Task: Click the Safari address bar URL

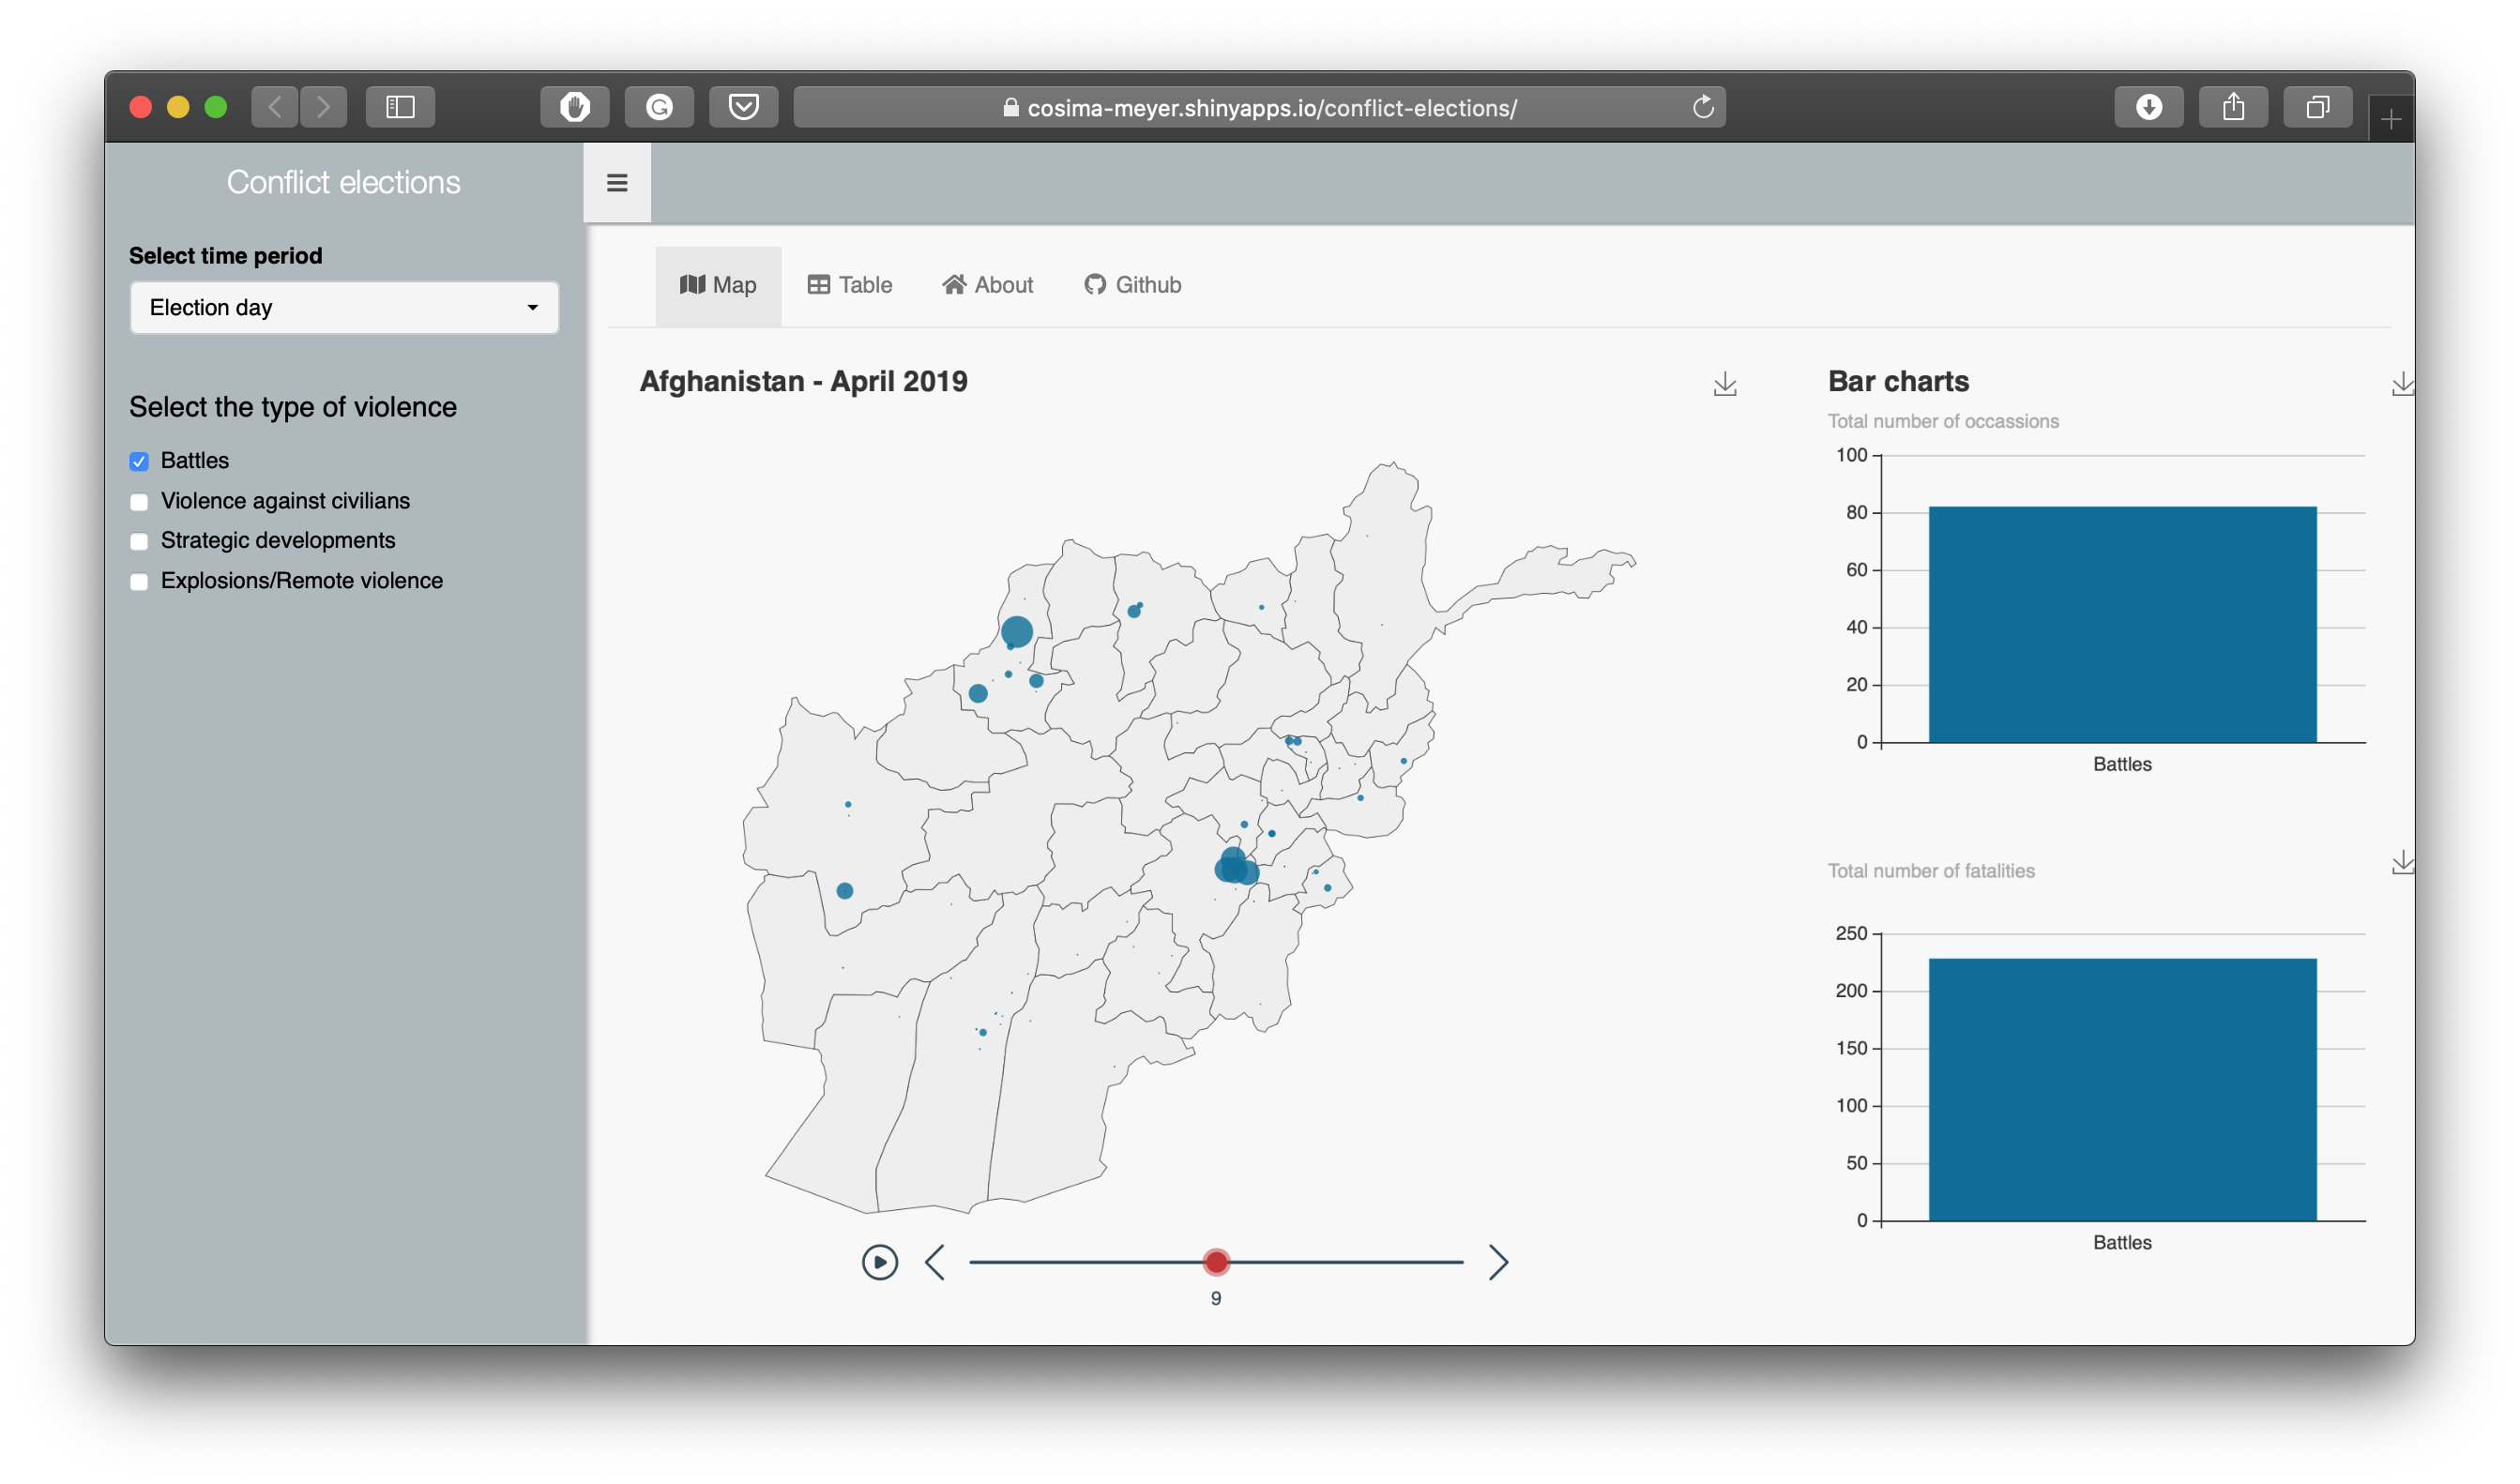Action: click(1270, 108)
